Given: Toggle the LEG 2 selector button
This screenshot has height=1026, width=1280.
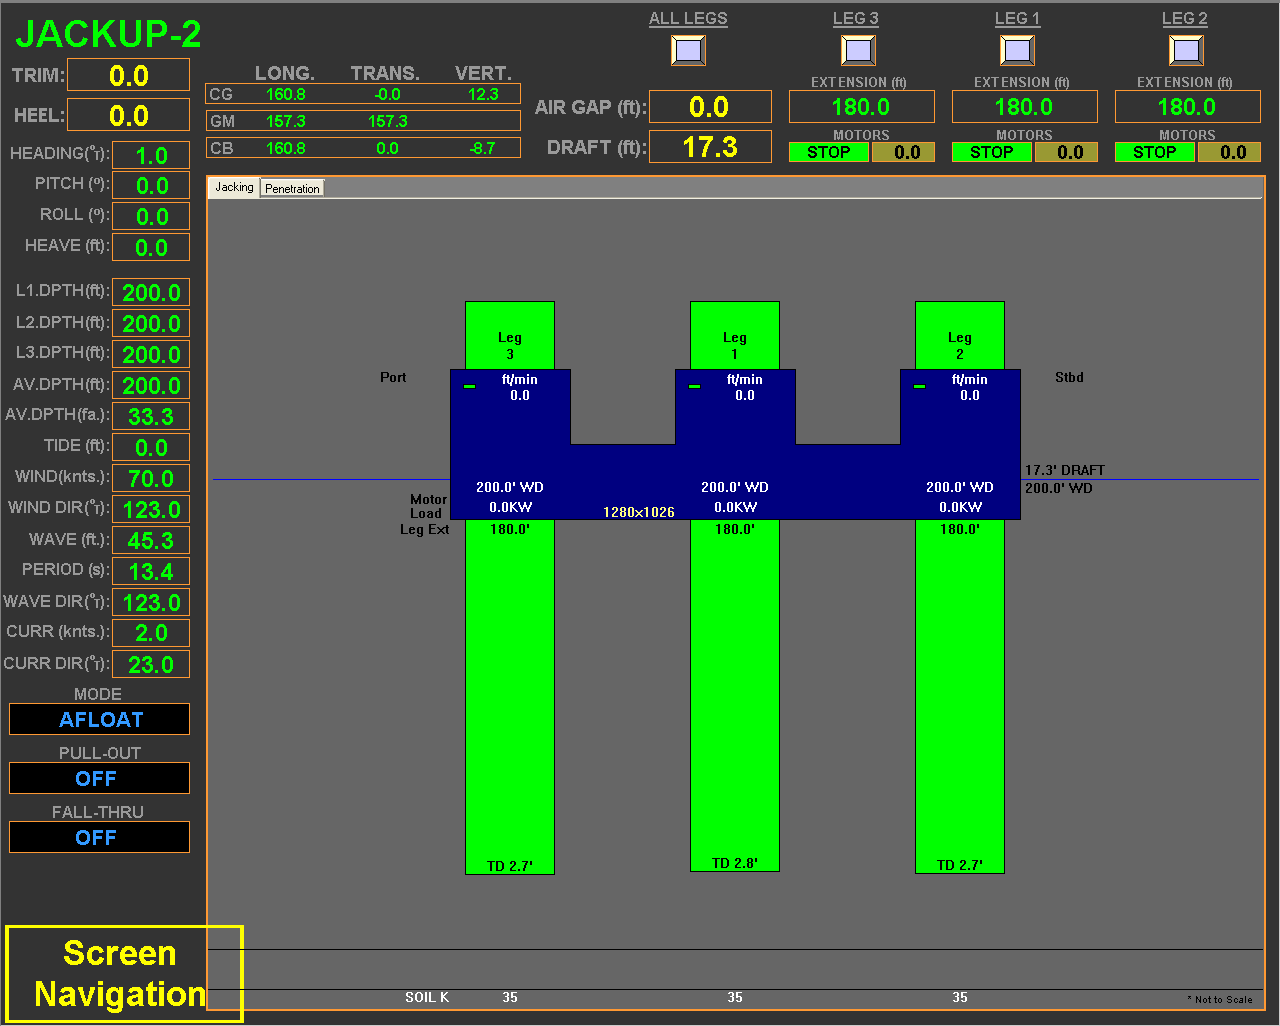Looking at the screenshot, I should tap(1186, 50).
